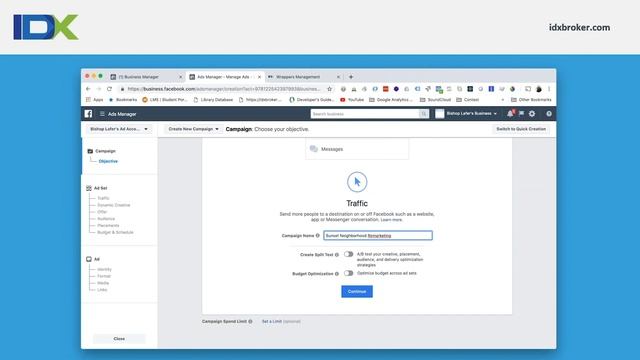
Task: Click the Search business field
Action: (365, 114)
